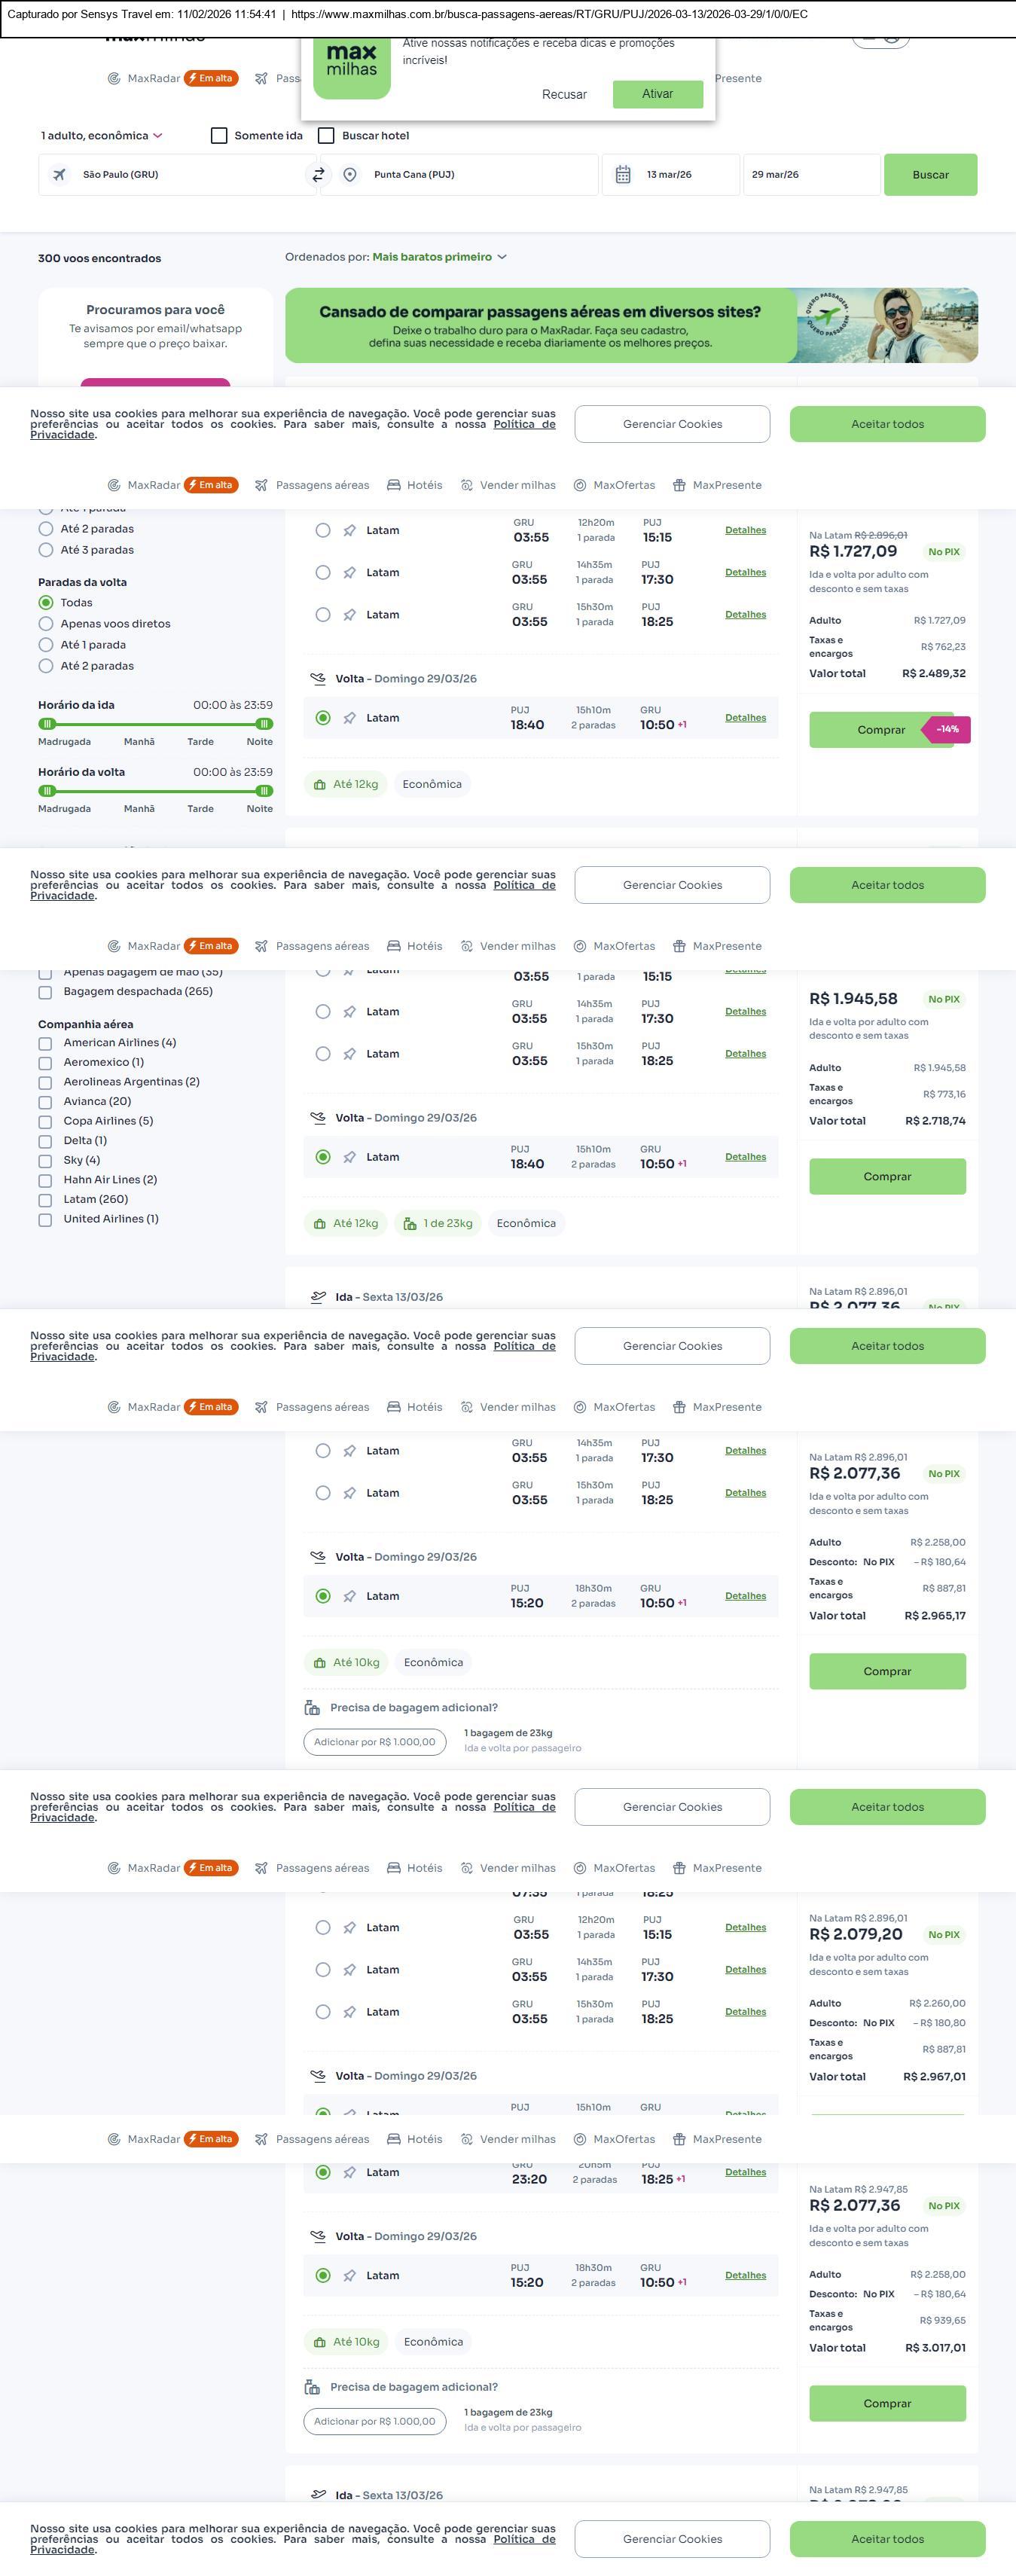Open the 29 mar/26 return date picker
Image resolution: width=1016 pixels, height=2576 pixels.
pos(810,175)
